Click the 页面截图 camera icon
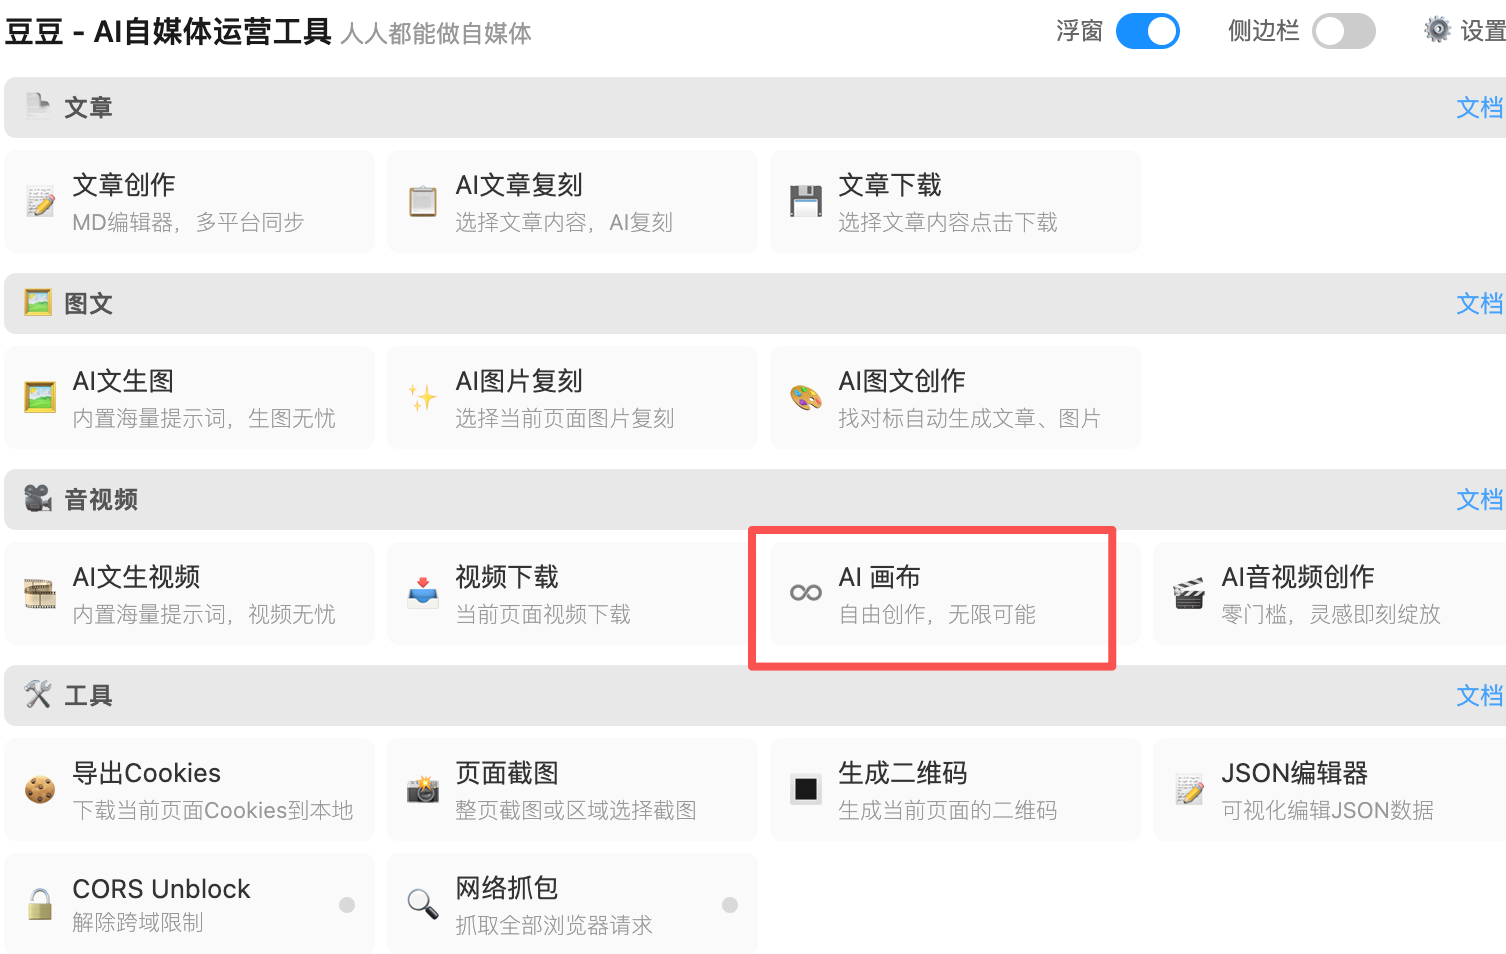The width and height of the screenshot is (1506, 954). pos(423,790)
